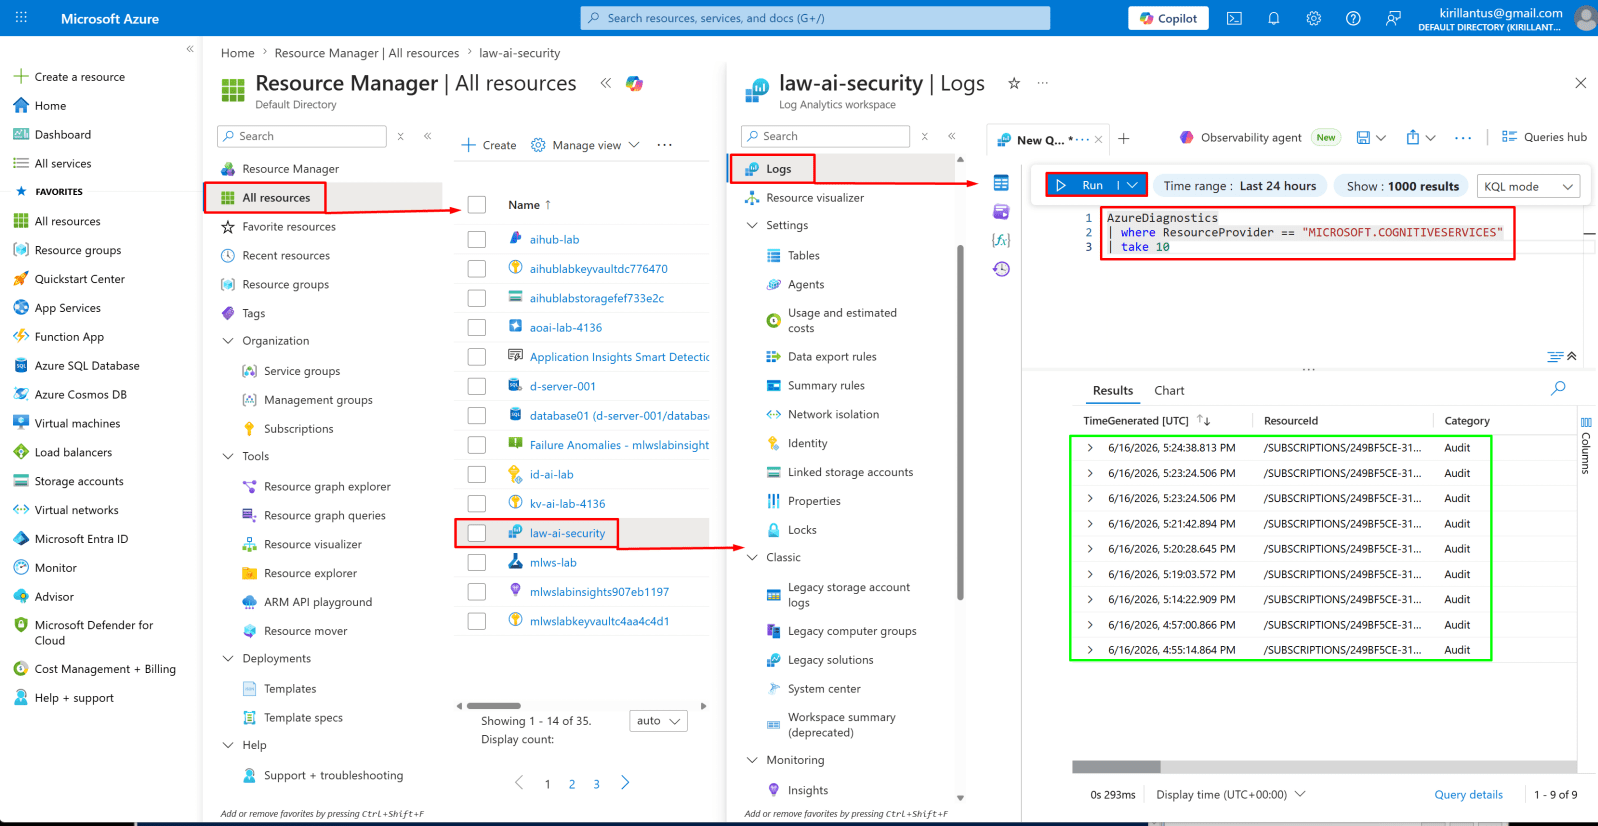Switch to the Chart tab
Screen dimensions: 1598x826
tap(1169, 391)
